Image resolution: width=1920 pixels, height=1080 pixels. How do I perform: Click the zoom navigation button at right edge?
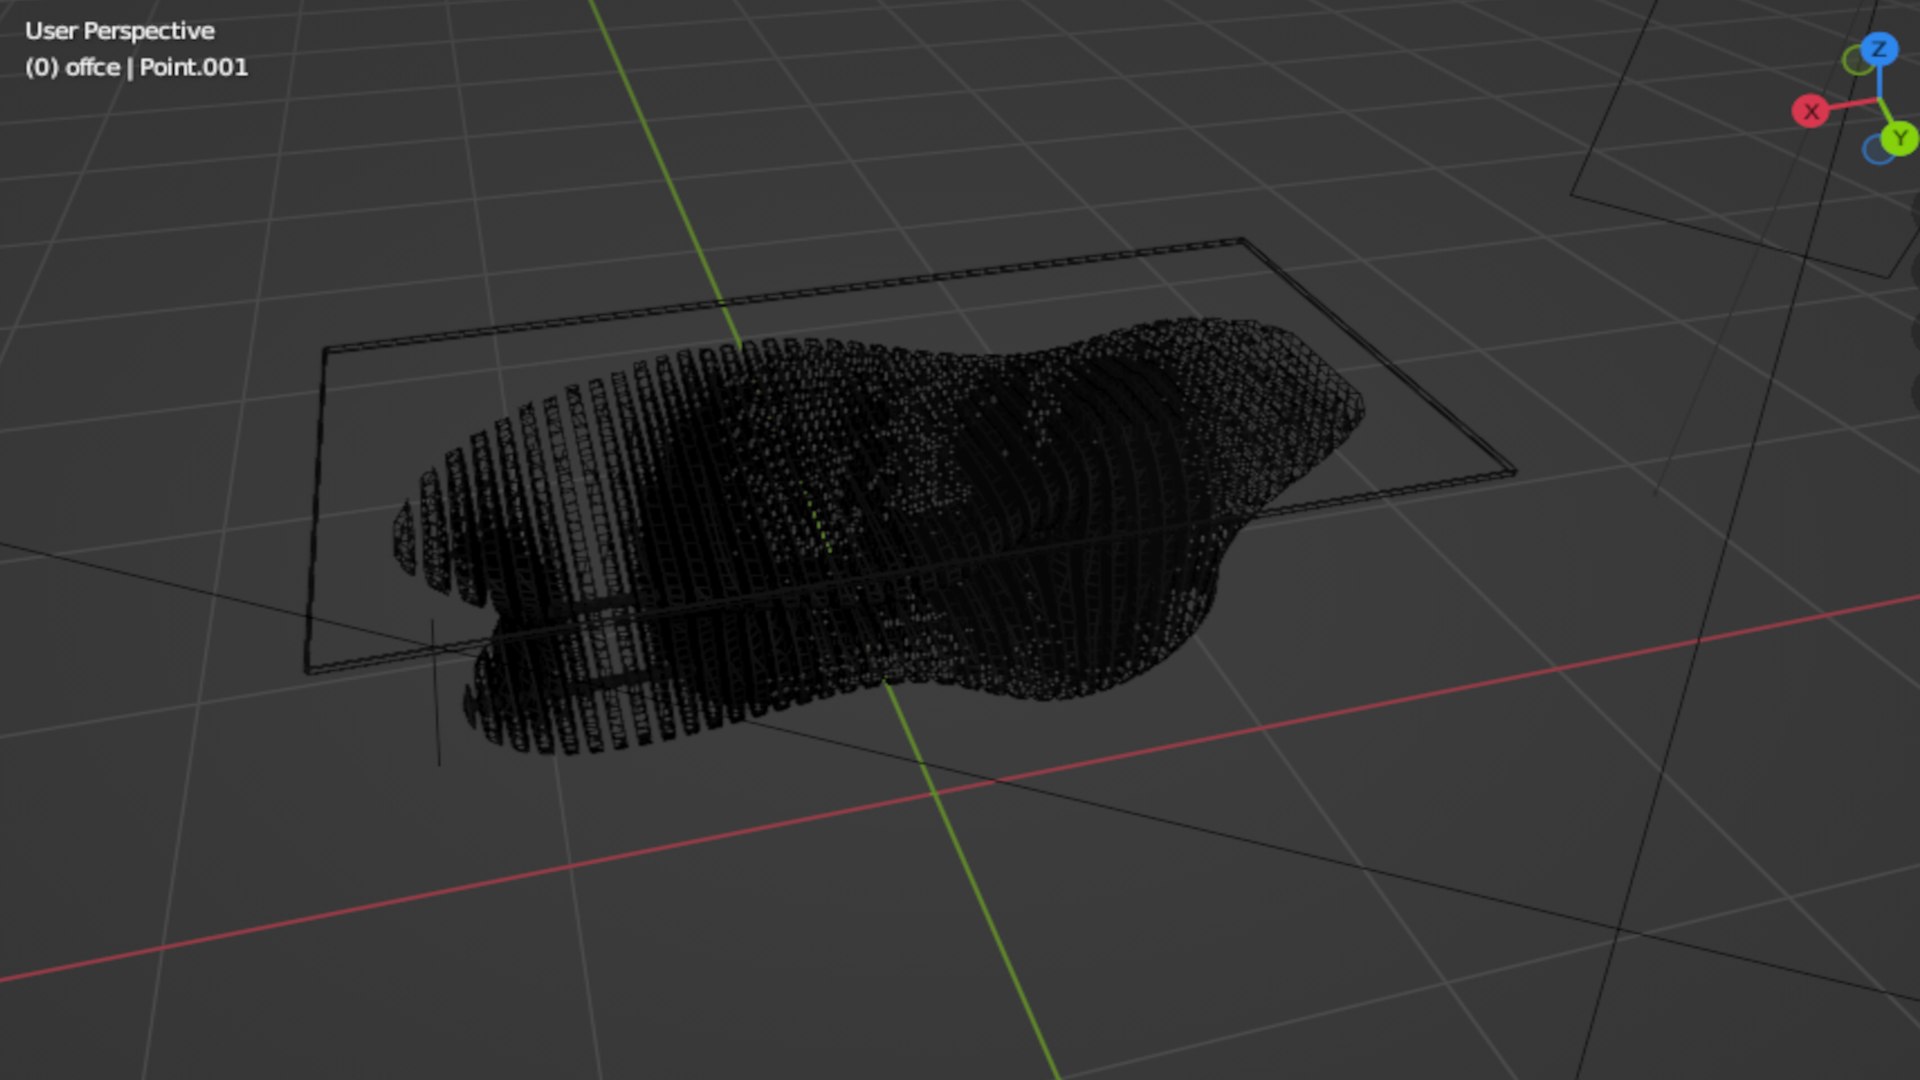point(1915,208)
